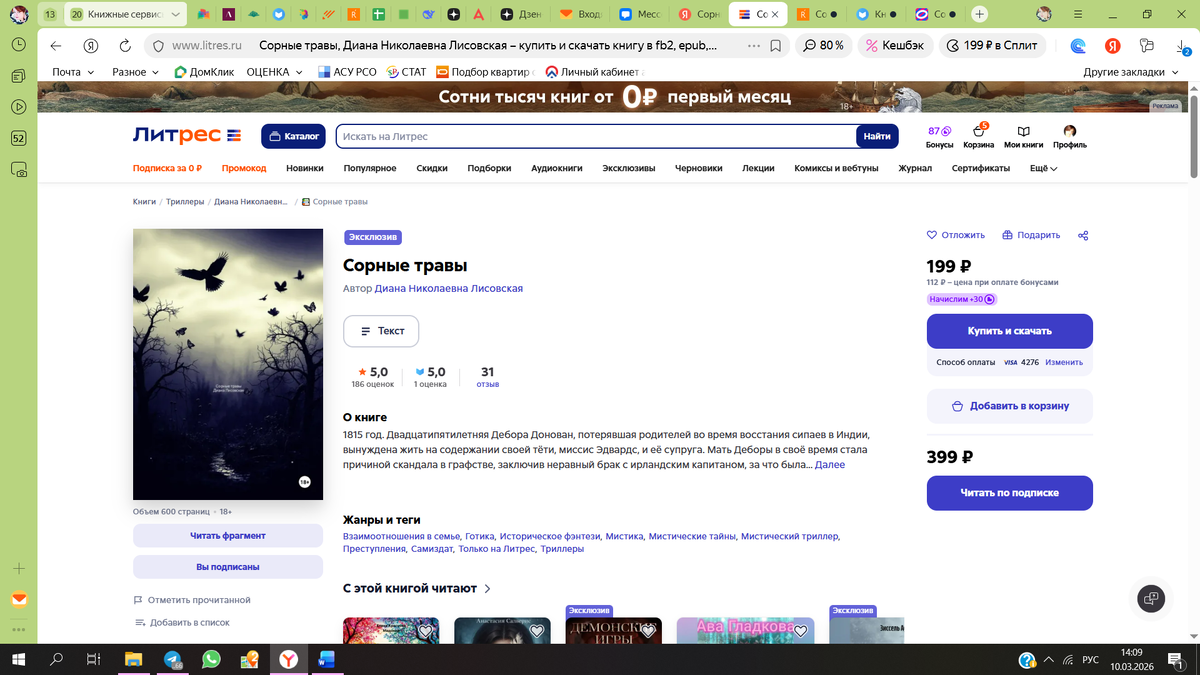Open Подписка за 0 ₽ menu item
Image resolution: width=1200 pixels, height=675 pixels.
click(x=168, y=168)
